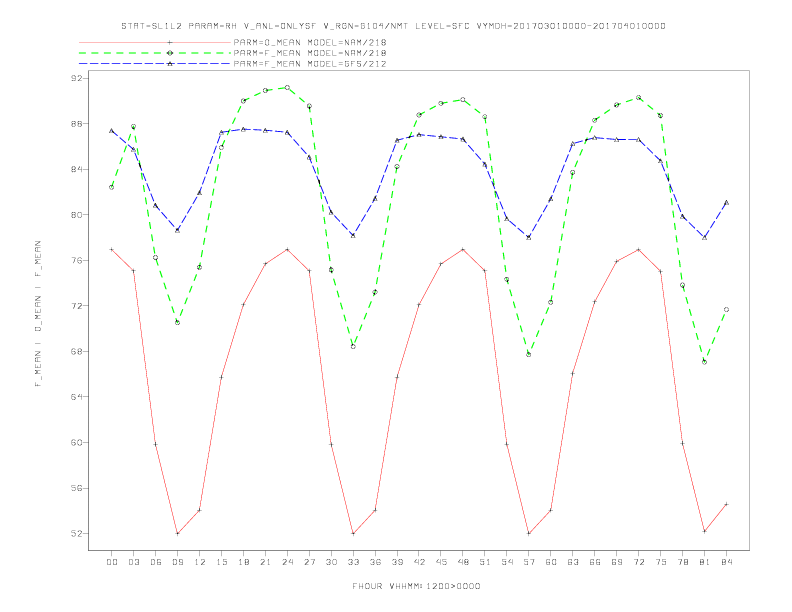This screenshot has width=792, height=612.
Task: Click x-axis forecast hour label 60
Action: coord(551,562)
